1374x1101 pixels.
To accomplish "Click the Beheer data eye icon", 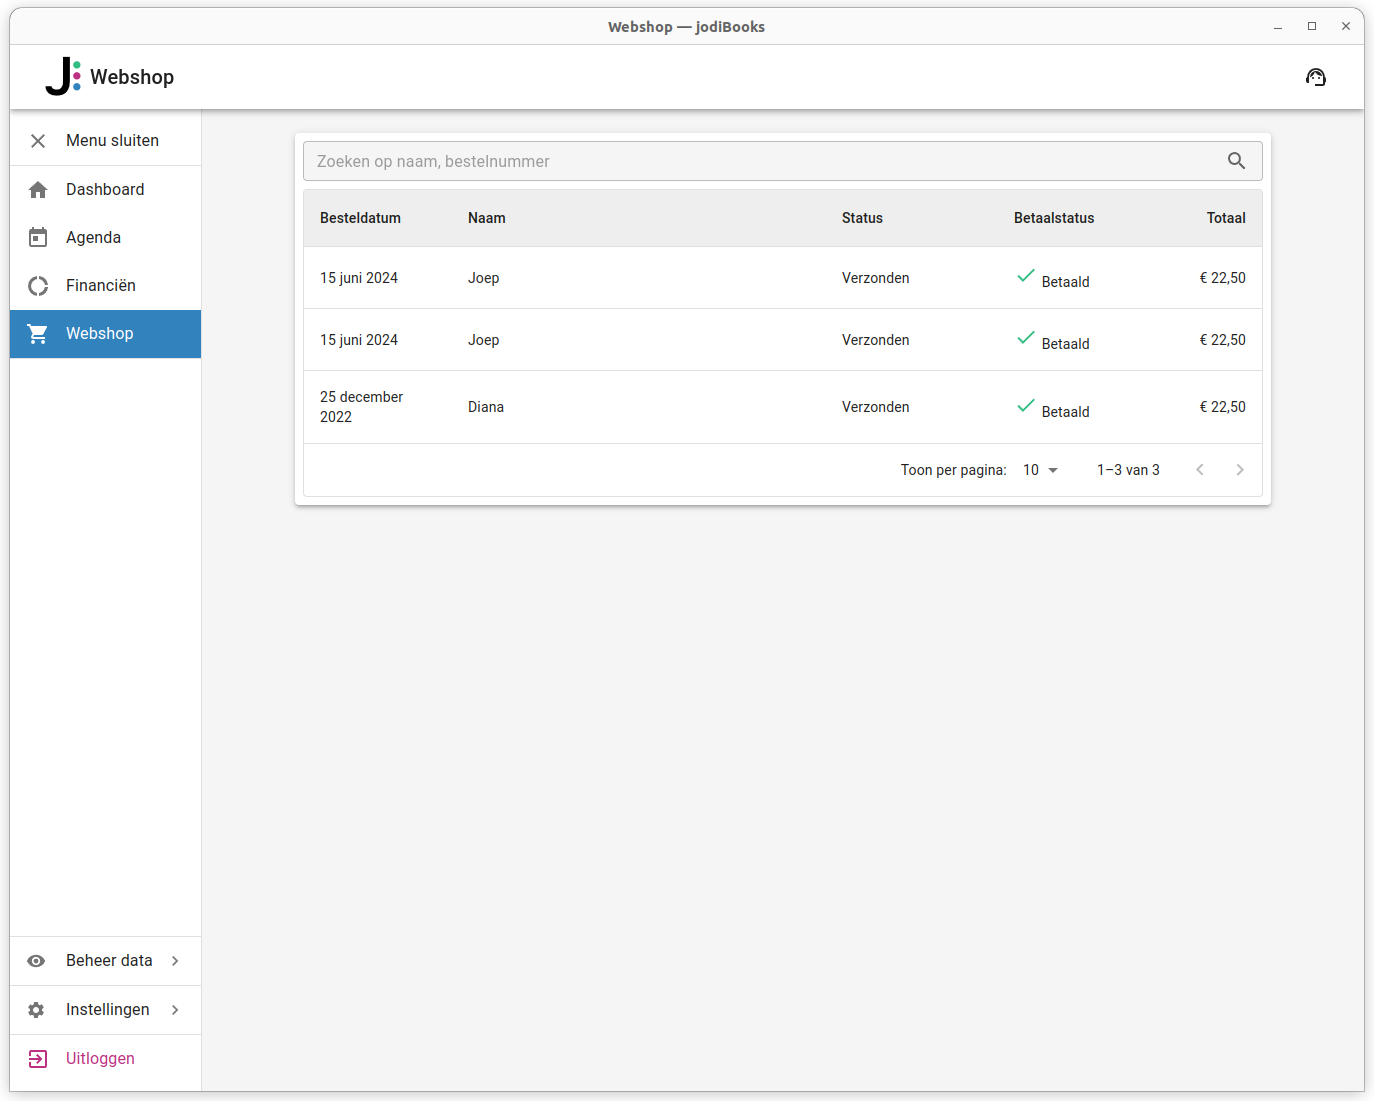I will coord(36,961).
